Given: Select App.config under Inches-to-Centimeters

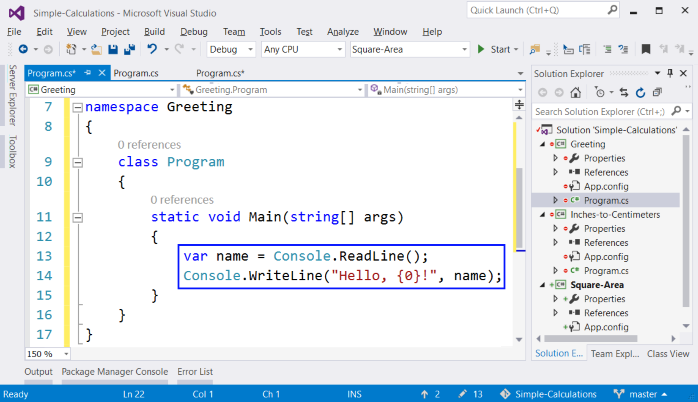Looking at the screenshot, I should 606,257.
